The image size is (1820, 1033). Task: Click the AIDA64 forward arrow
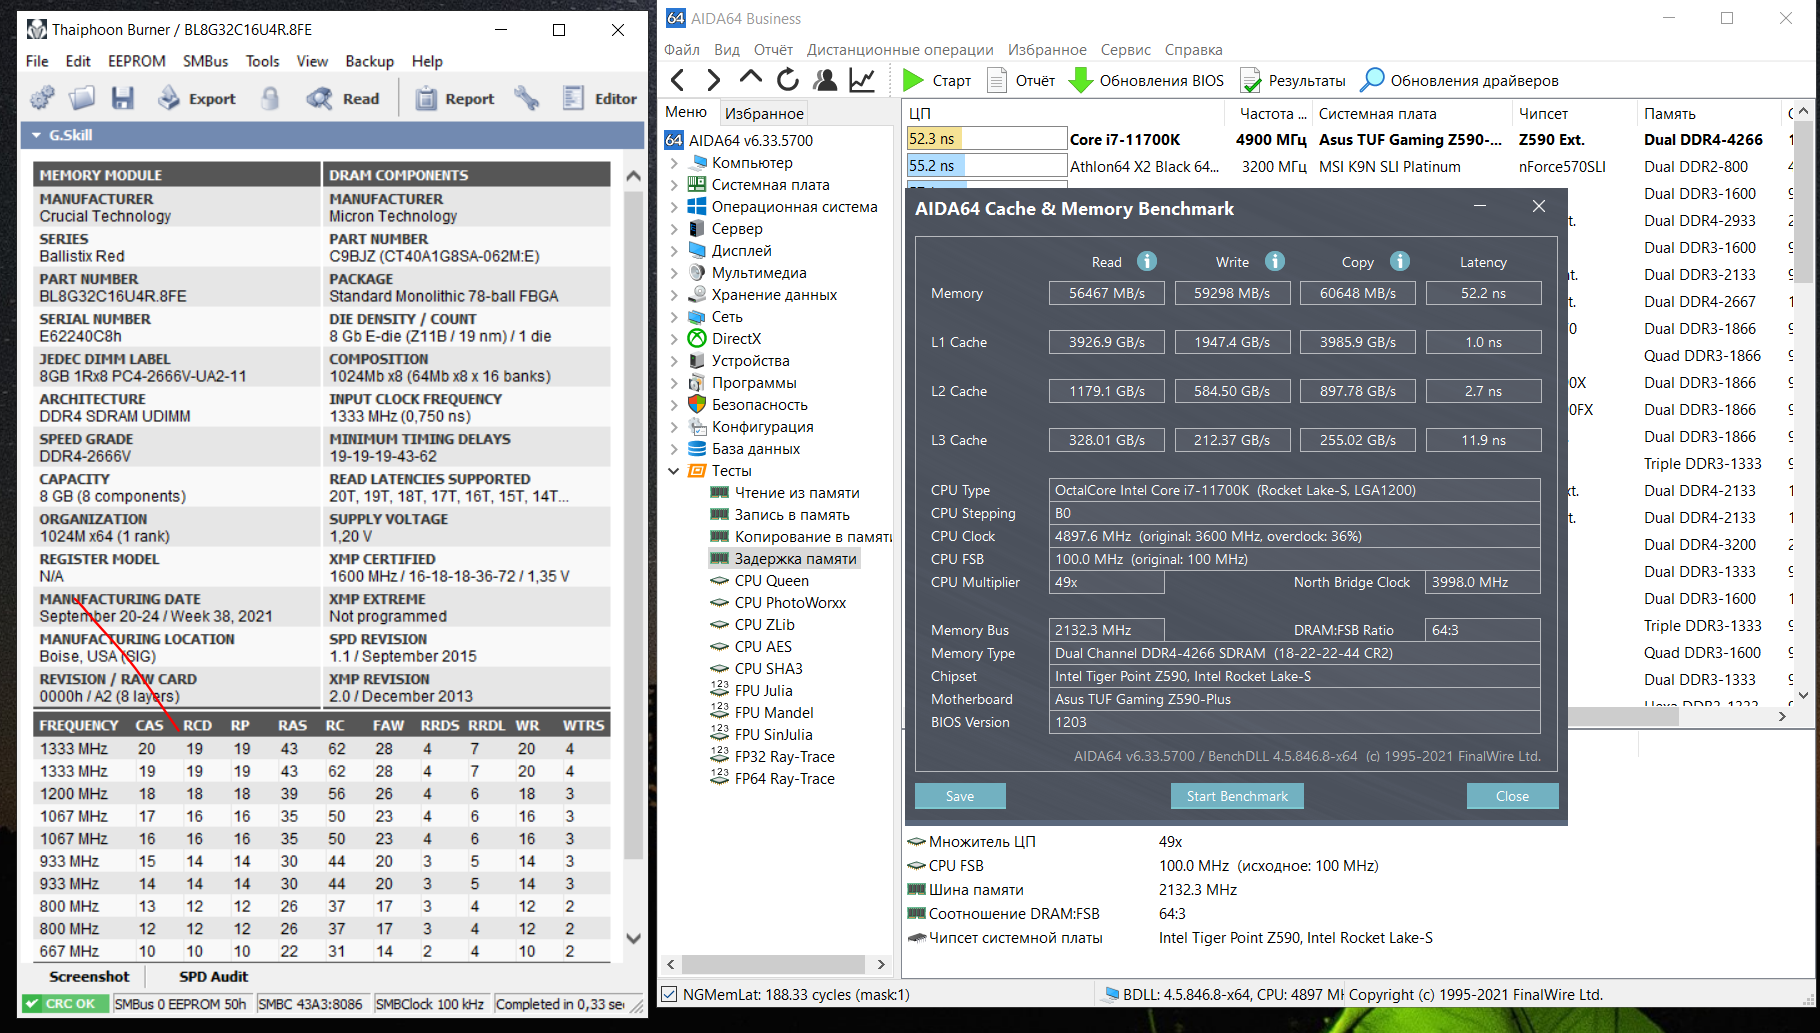[x=713, y=80]
